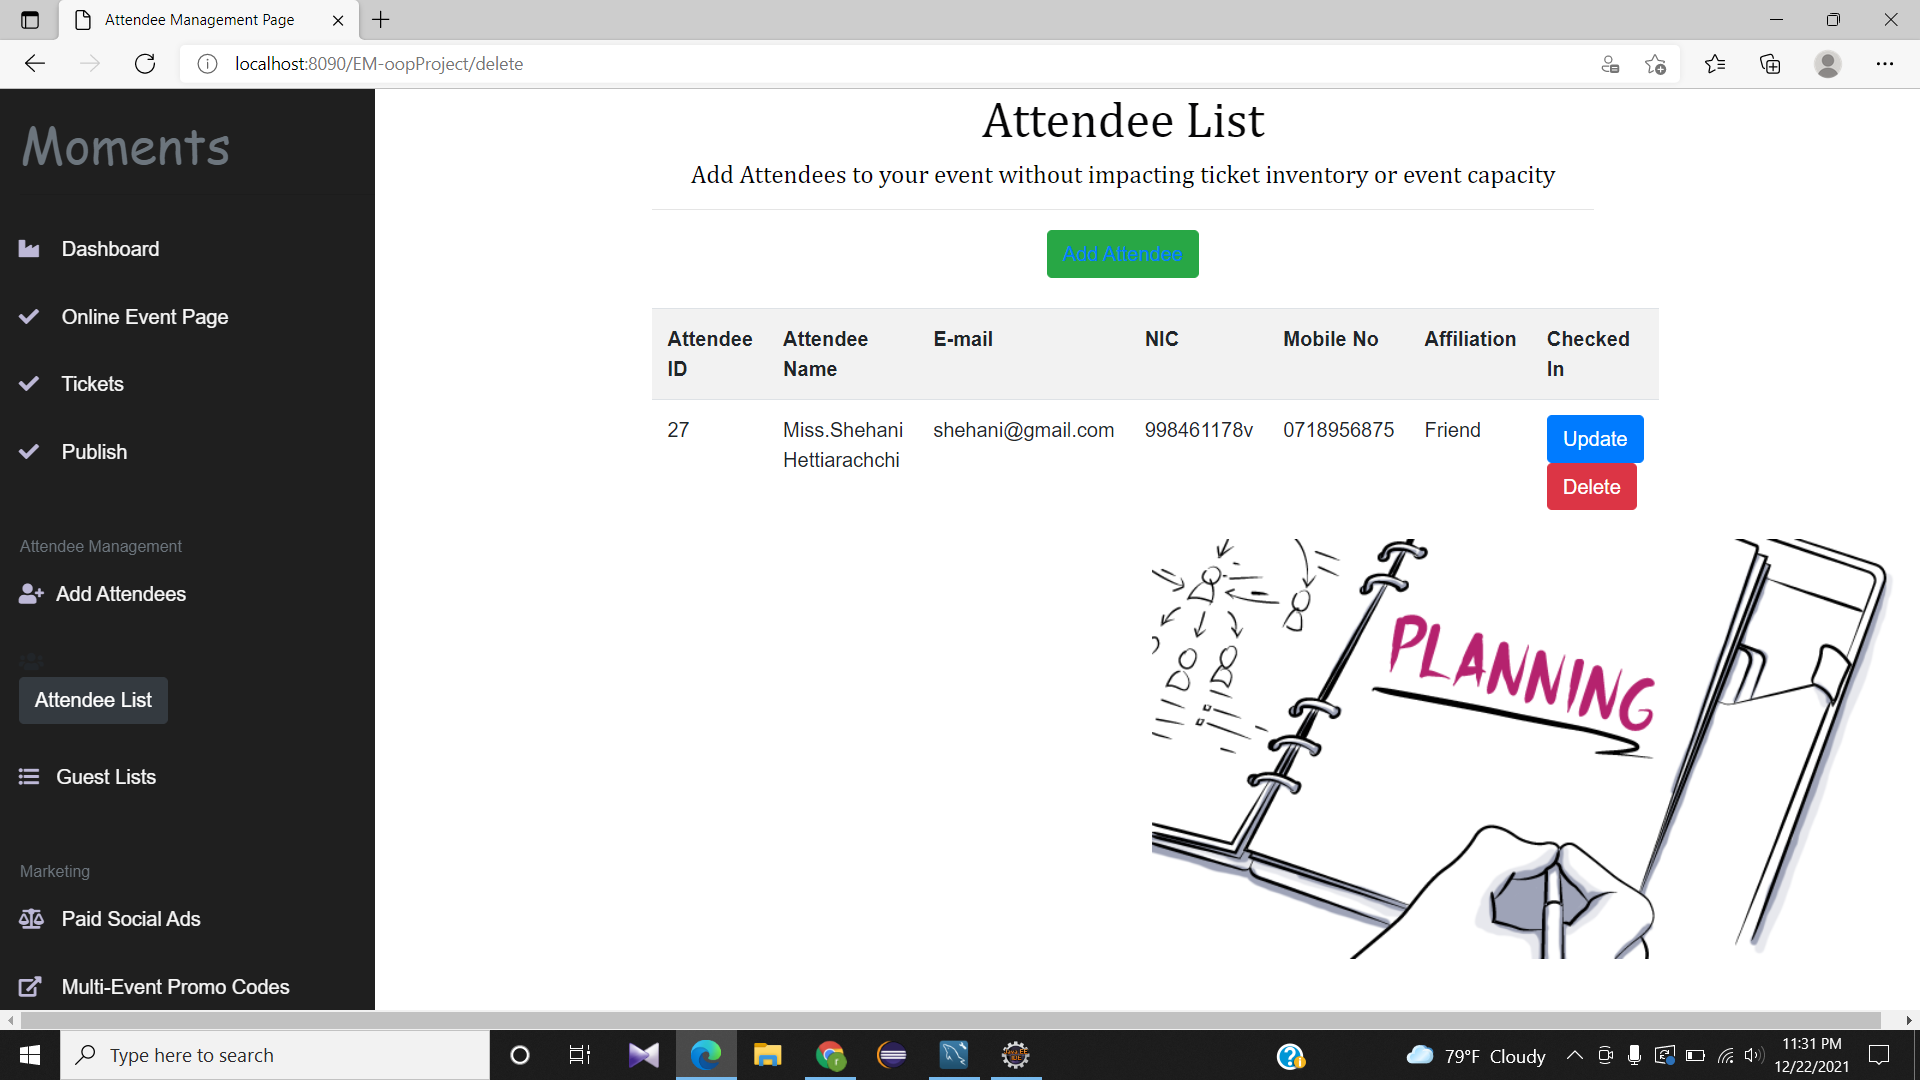Select the Add Attendees person-plus icon
1920x1080 pixels.
pos(31,593)
